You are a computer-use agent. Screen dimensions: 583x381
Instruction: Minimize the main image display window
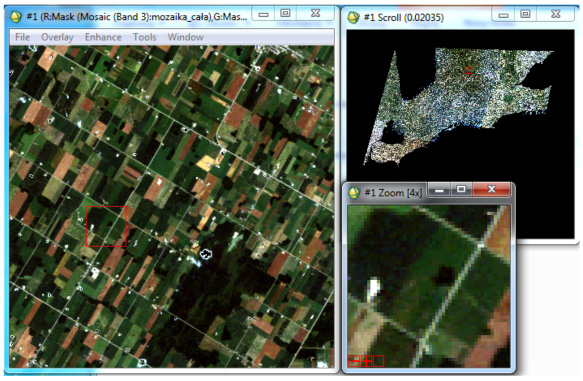click(x=263, y=14)
